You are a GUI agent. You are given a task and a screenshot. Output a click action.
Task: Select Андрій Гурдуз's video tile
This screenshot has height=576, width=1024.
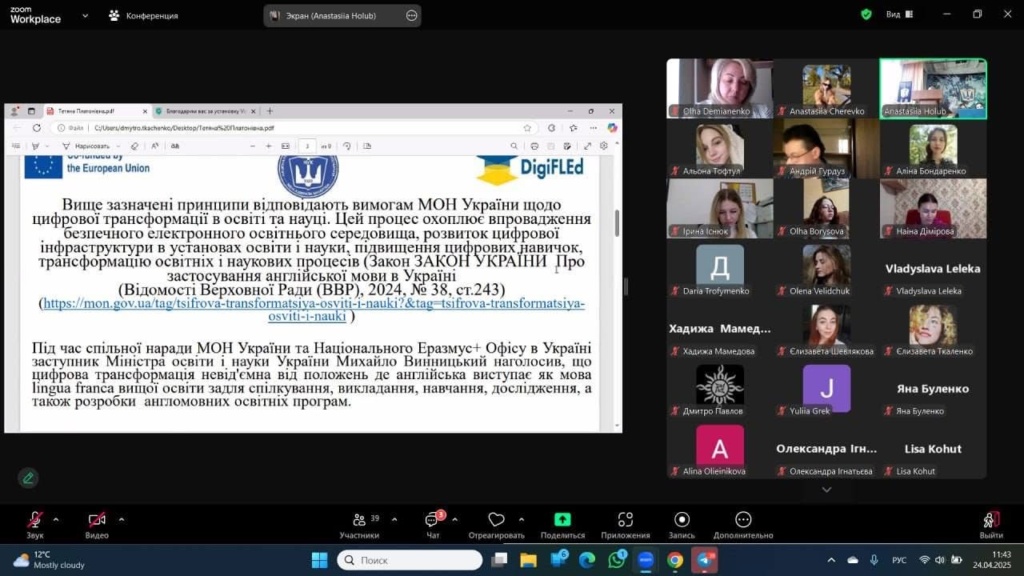click(826, 148)
